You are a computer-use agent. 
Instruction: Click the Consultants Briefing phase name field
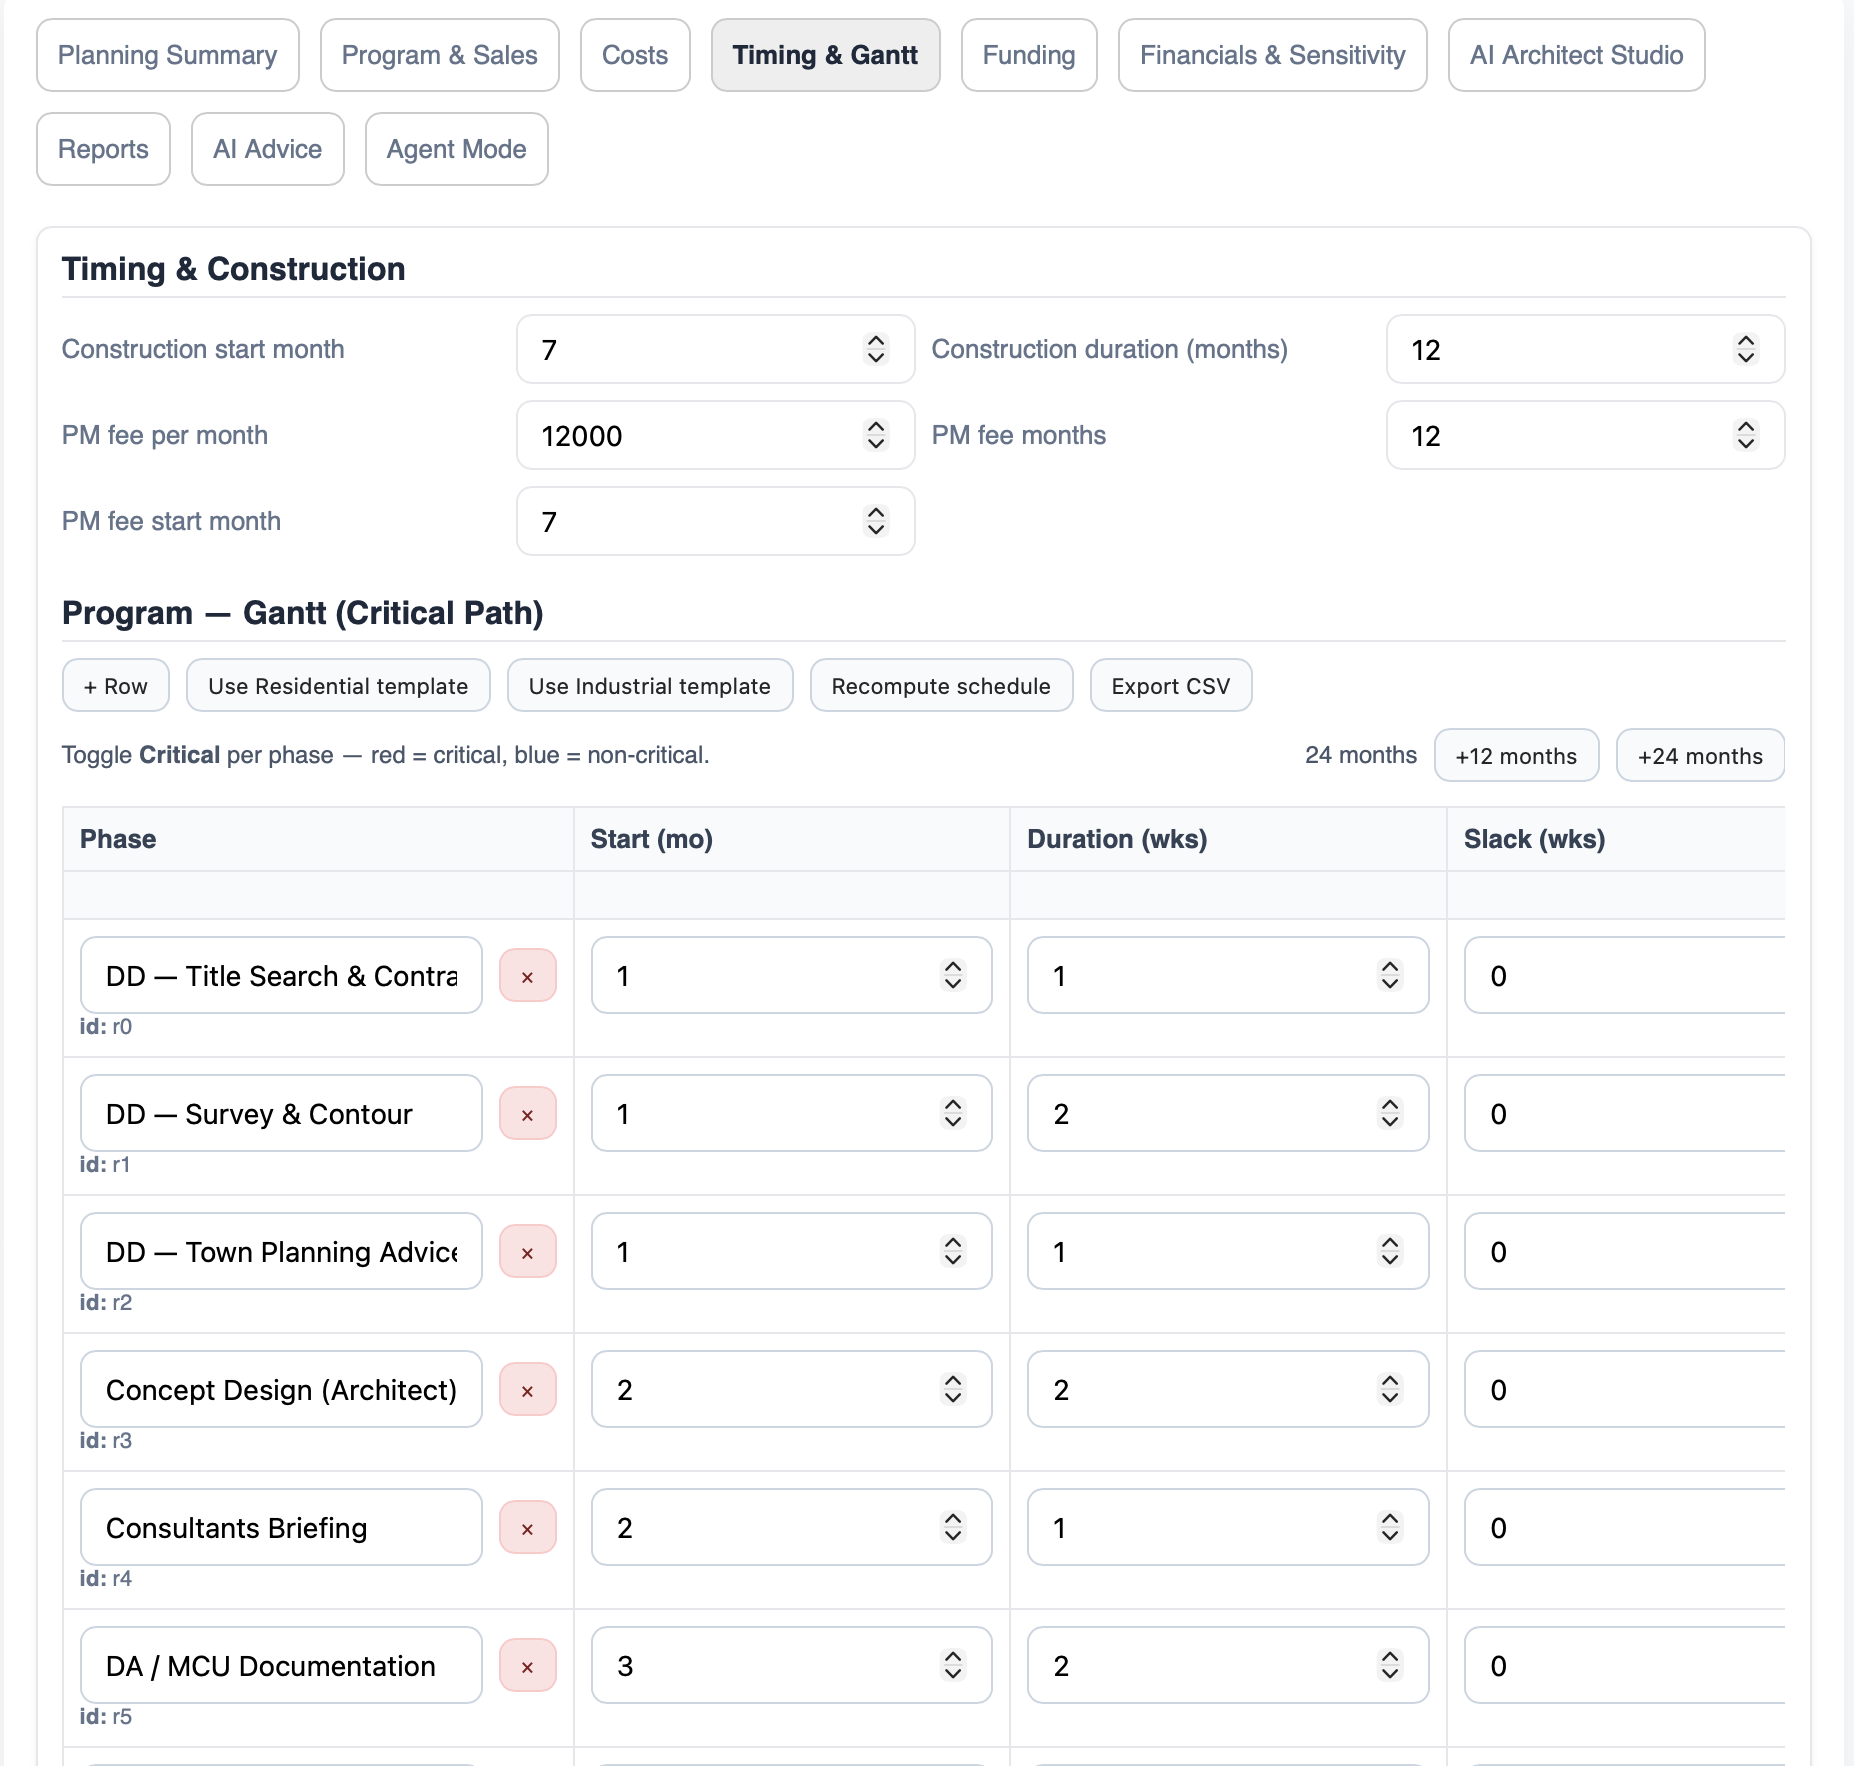281,1527
